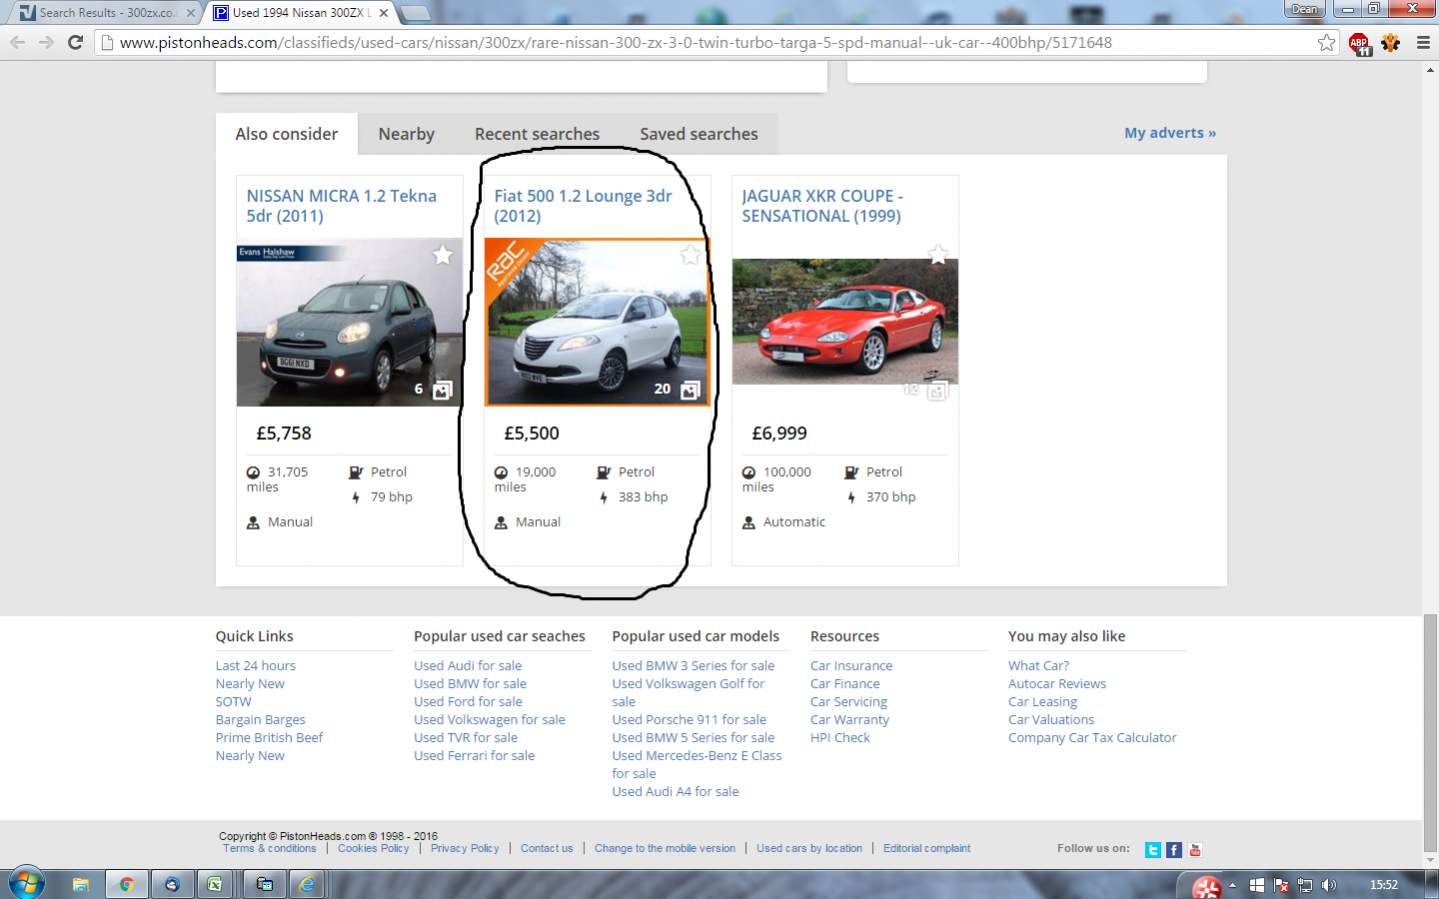Image resolution: width=1439 pixels, height=899 pixels.
Task: Switch to the Nearby tab
Action: tap(406, 134)
